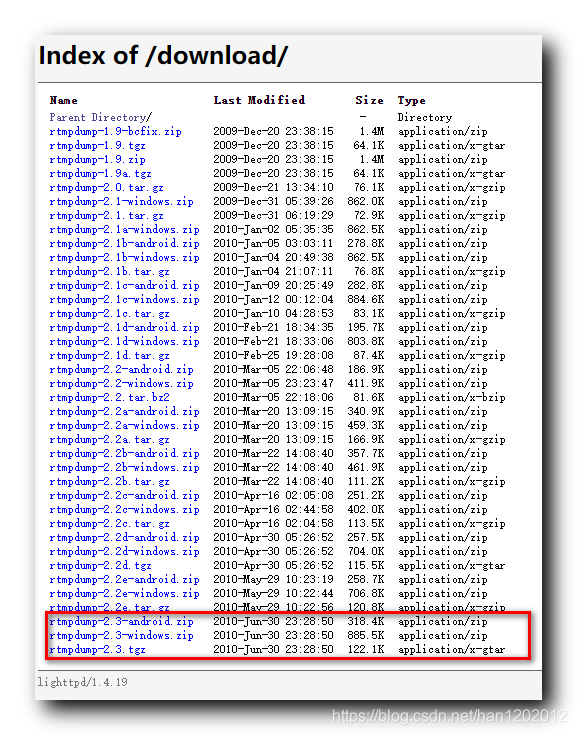Download rtmpdump-2.2d.tgz archive

coord(100,565)
